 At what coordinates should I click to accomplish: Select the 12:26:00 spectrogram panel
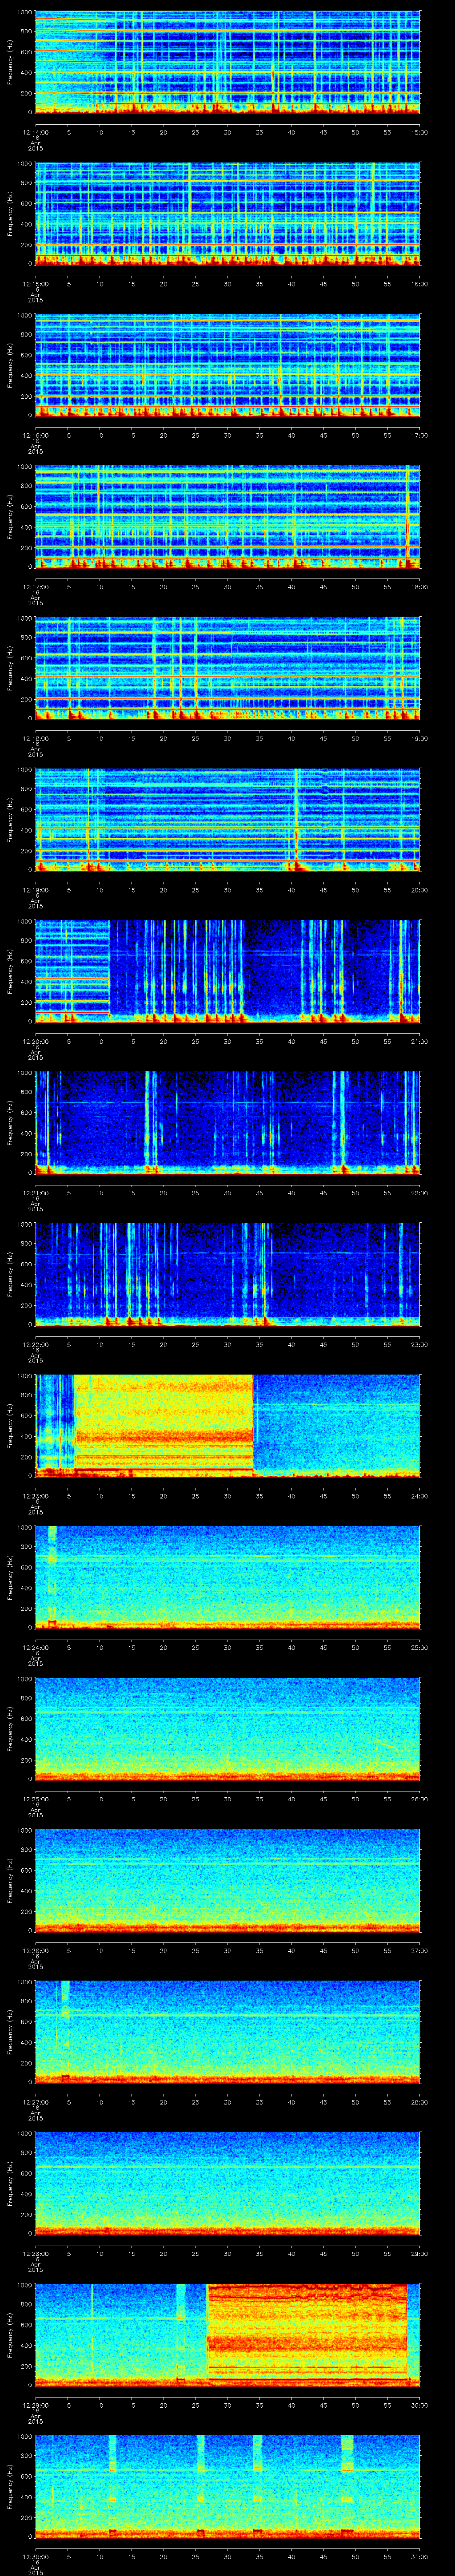(227, 1880)
